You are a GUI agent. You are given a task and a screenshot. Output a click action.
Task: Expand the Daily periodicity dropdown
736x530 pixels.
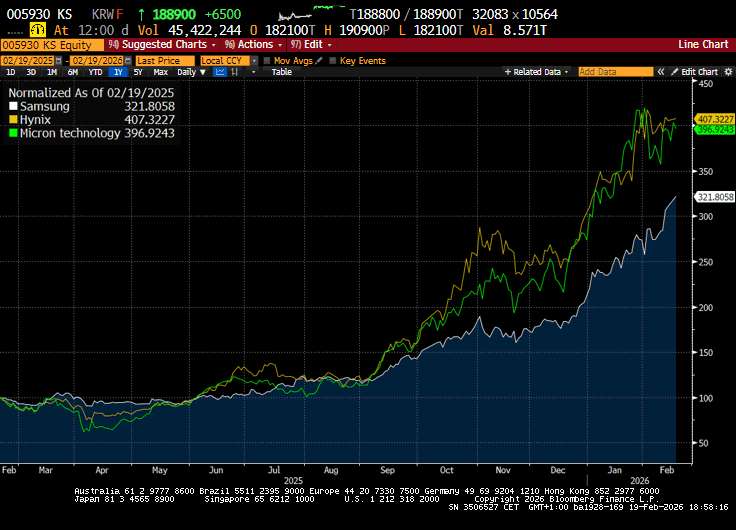click(x=189, y=72)
